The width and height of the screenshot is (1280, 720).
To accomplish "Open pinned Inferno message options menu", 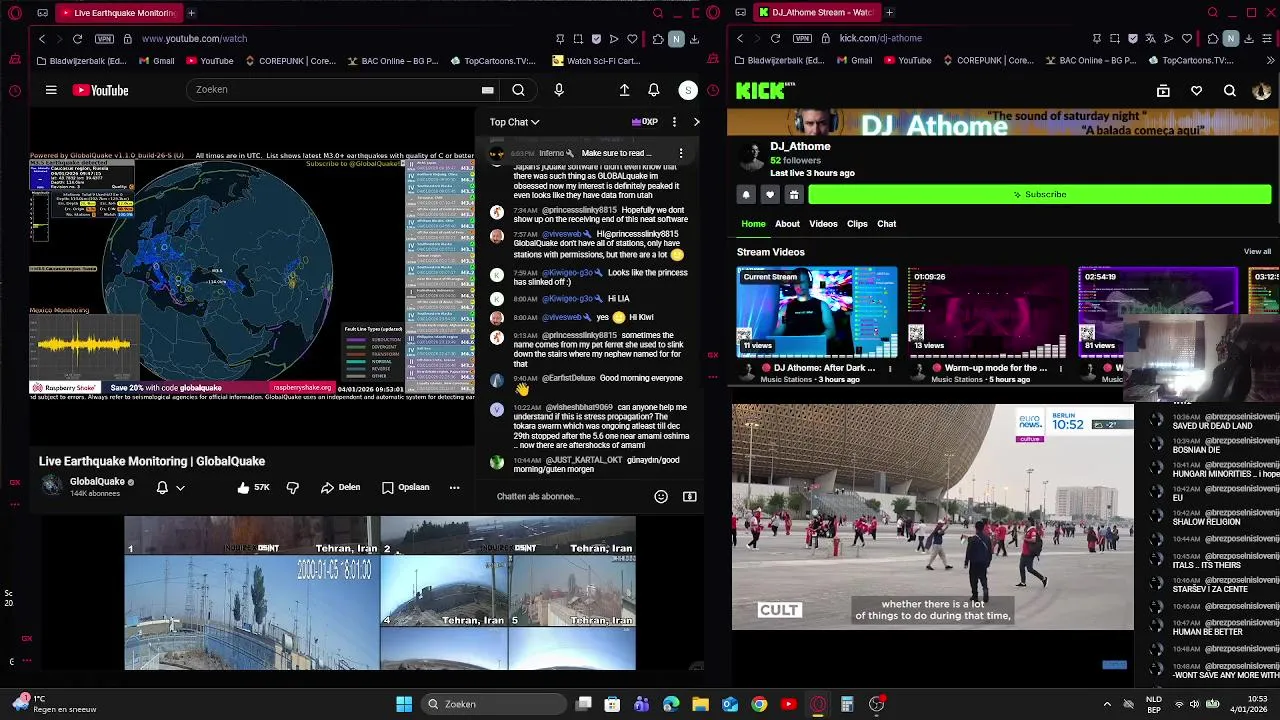I will tap(681, 153).
